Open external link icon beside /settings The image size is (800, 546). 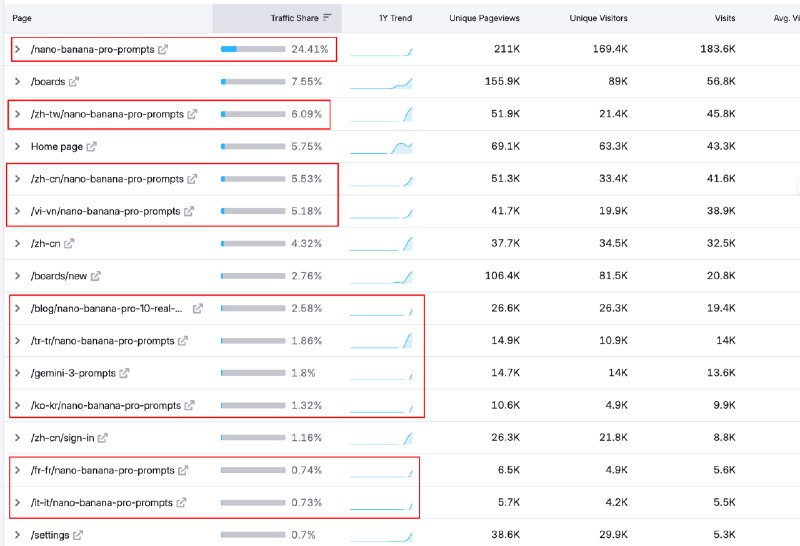point(78,535)
